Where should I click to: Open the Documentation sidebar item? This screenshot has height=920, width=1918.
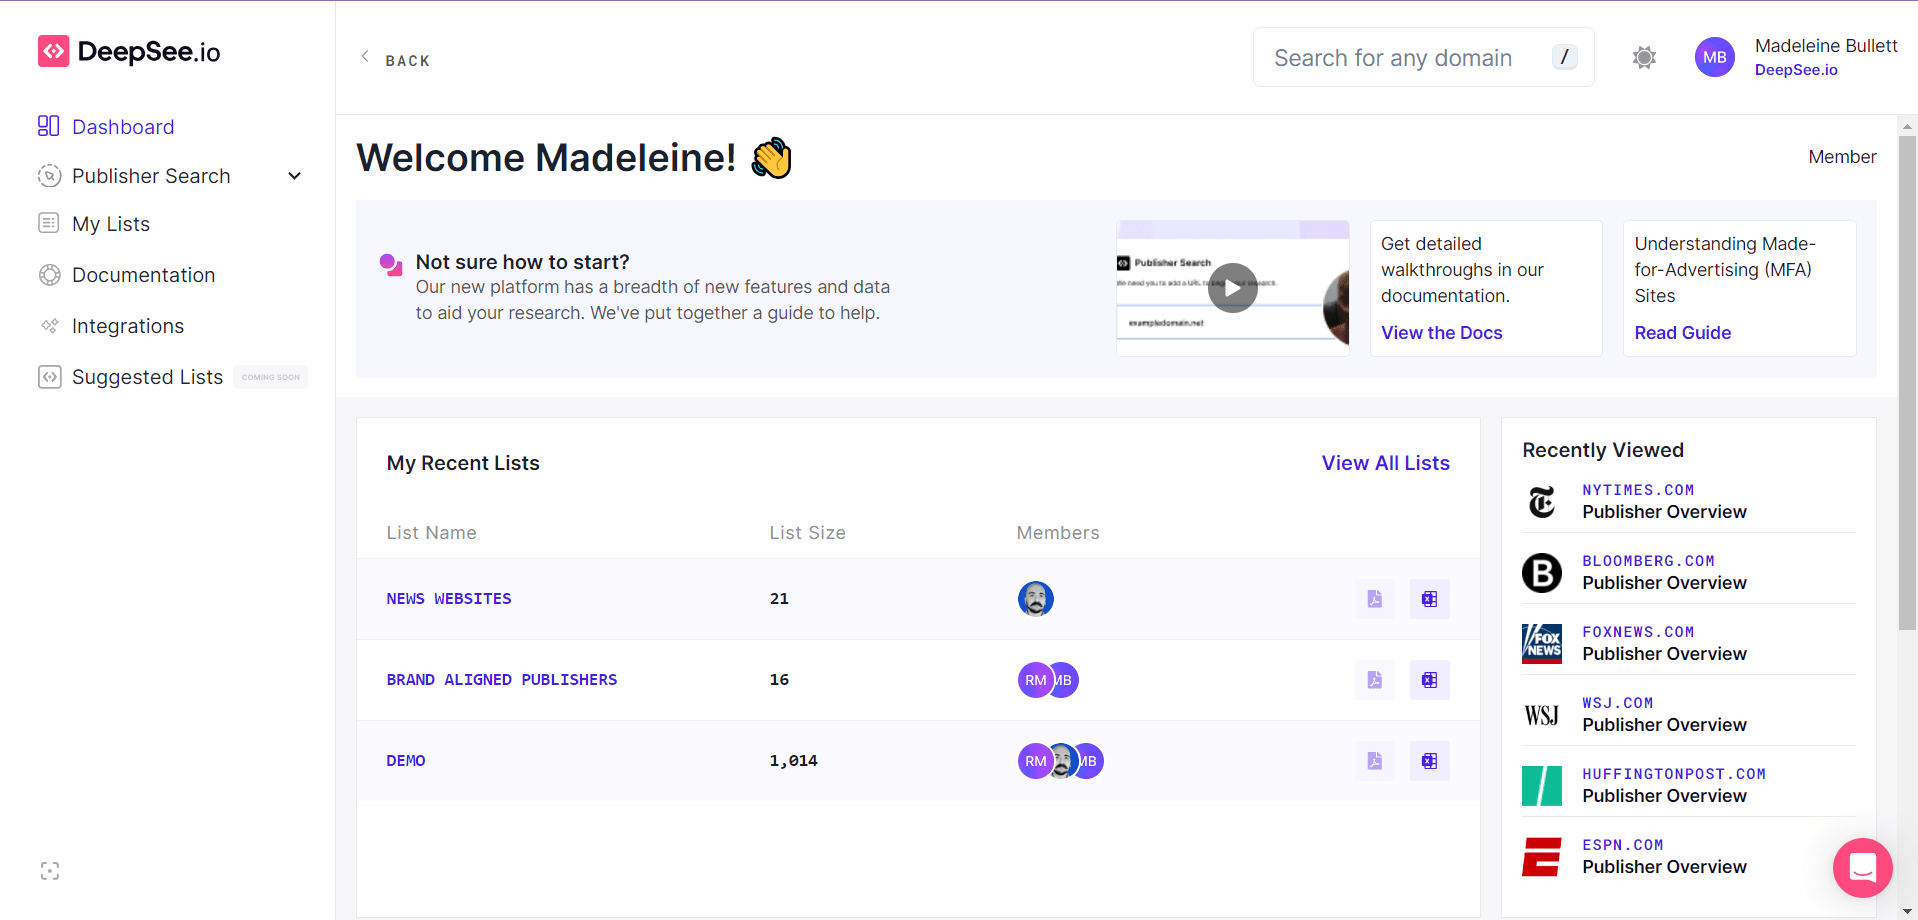coord(143,275)
